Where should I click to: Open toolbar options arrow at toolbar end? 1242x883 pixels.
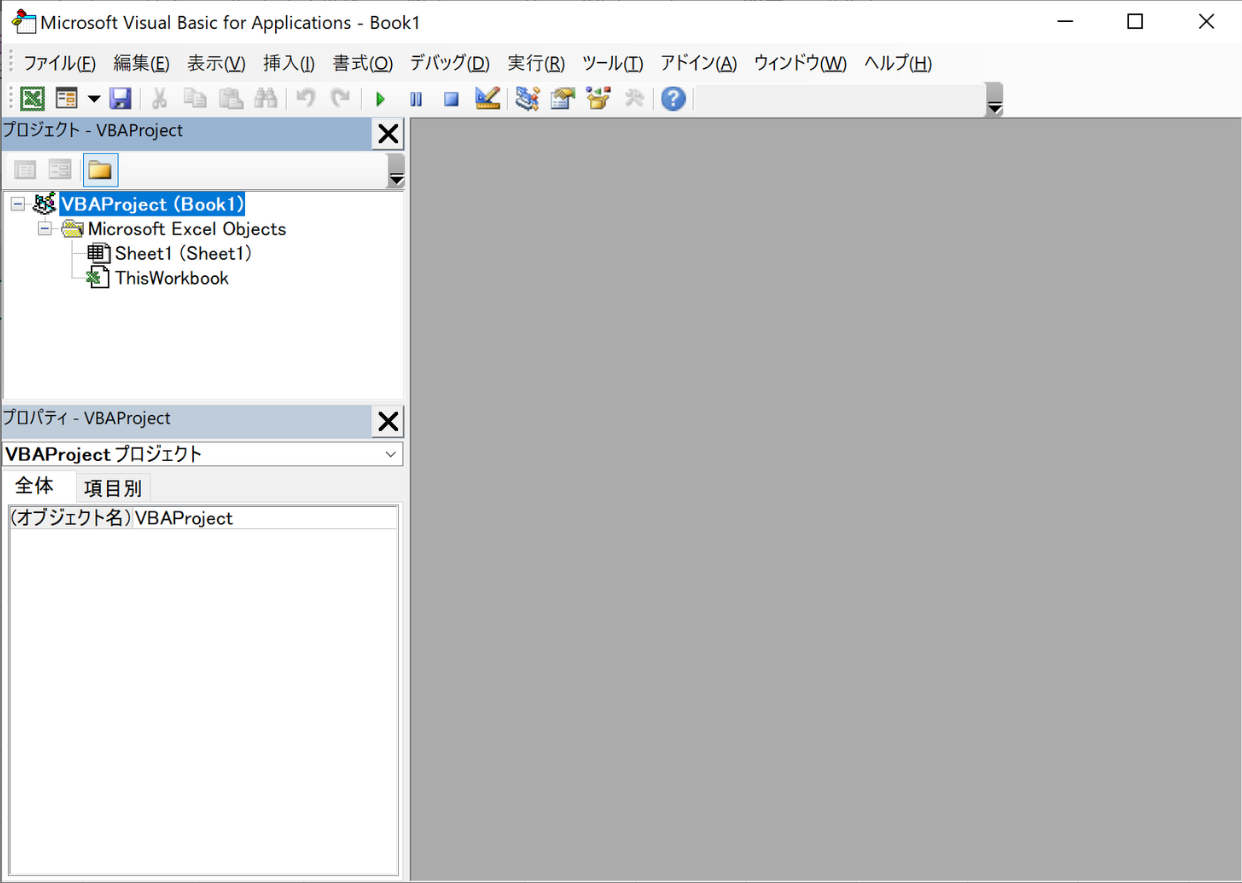(994, 102)
